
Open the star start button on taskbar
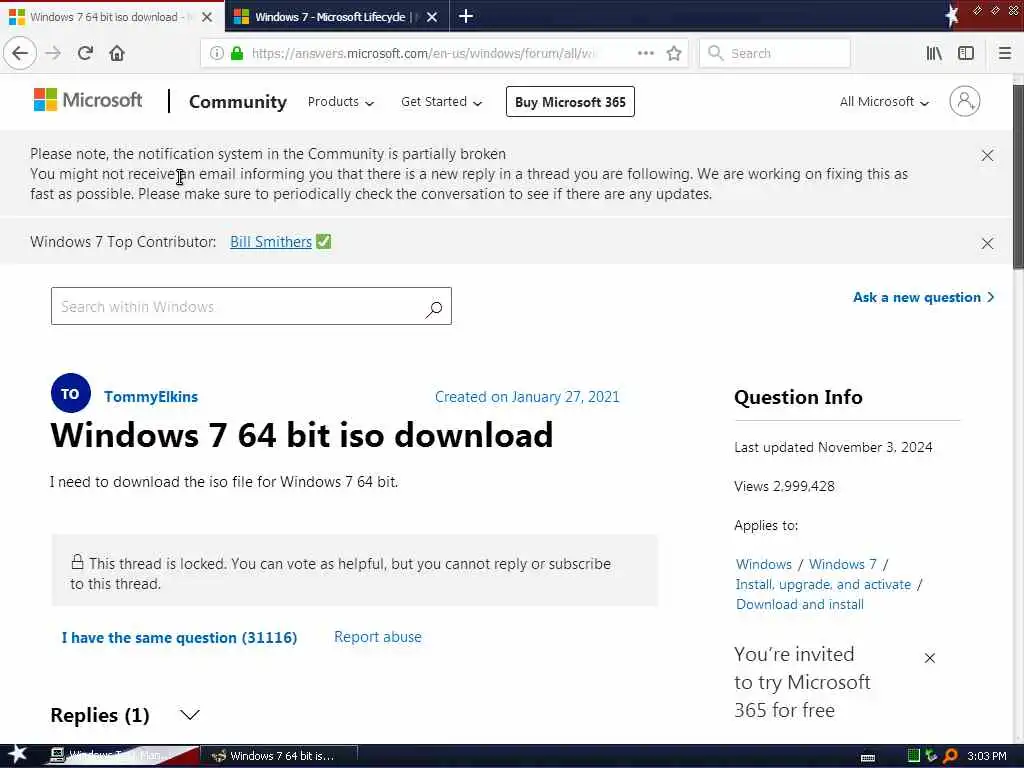[18, 755]
